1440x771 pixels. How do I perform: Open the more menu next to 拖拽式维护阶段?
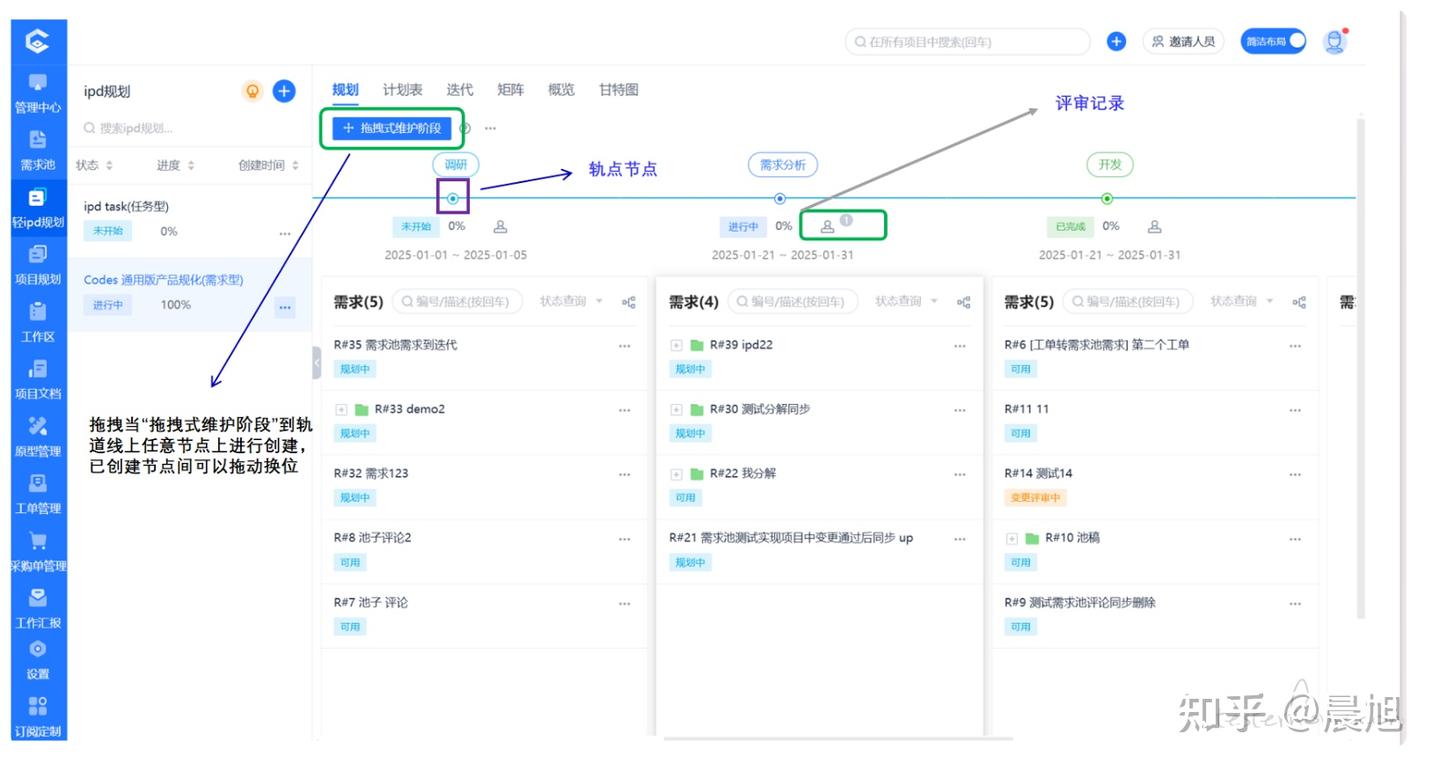[x=490, y=128]
